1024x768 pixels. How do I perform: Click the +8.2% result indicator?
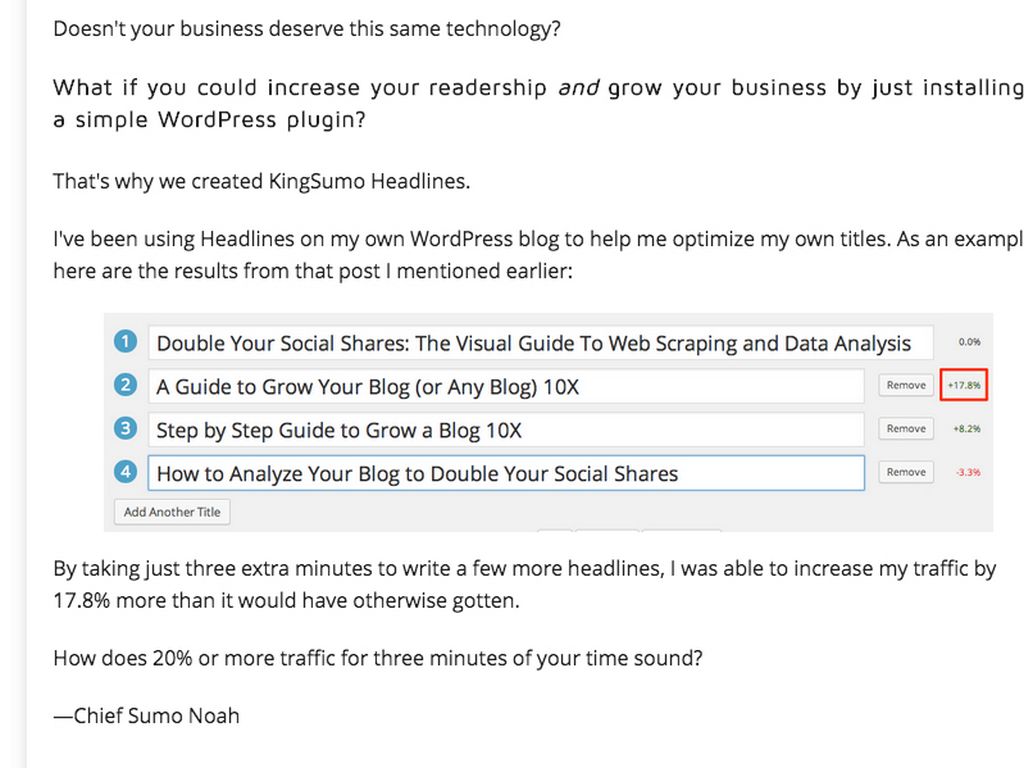pos(965,429)
